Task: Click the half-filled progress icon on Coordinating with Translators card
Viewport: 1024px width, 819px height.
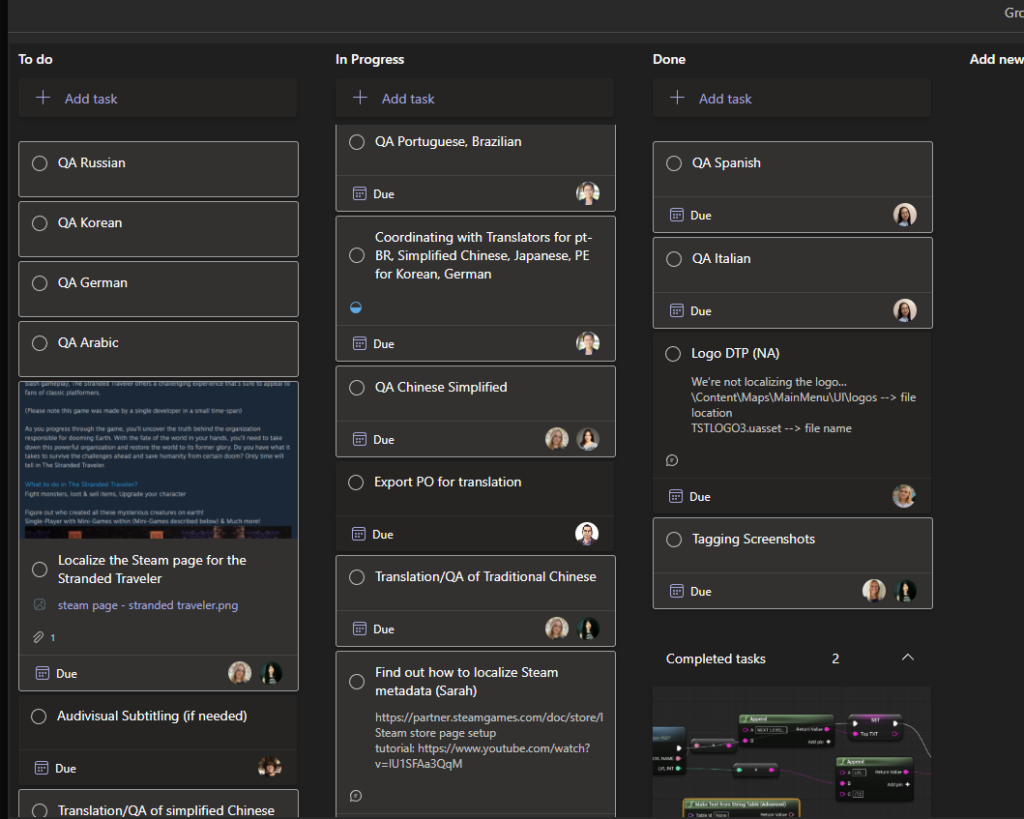Action: (356, 308)
